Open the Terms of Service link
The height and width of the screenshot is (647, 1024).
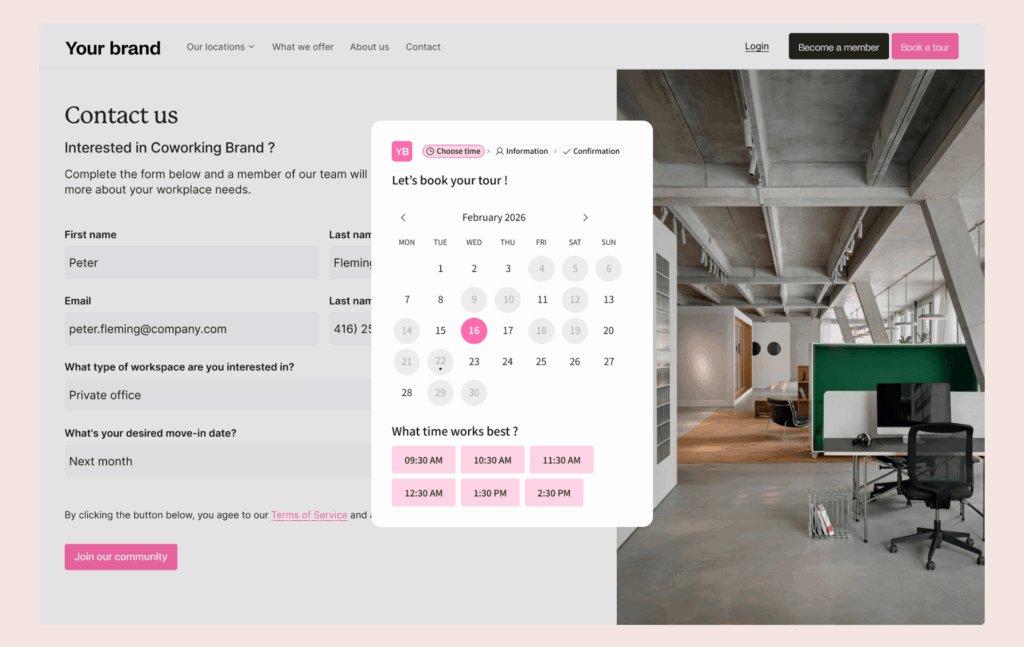coord(309,514)
